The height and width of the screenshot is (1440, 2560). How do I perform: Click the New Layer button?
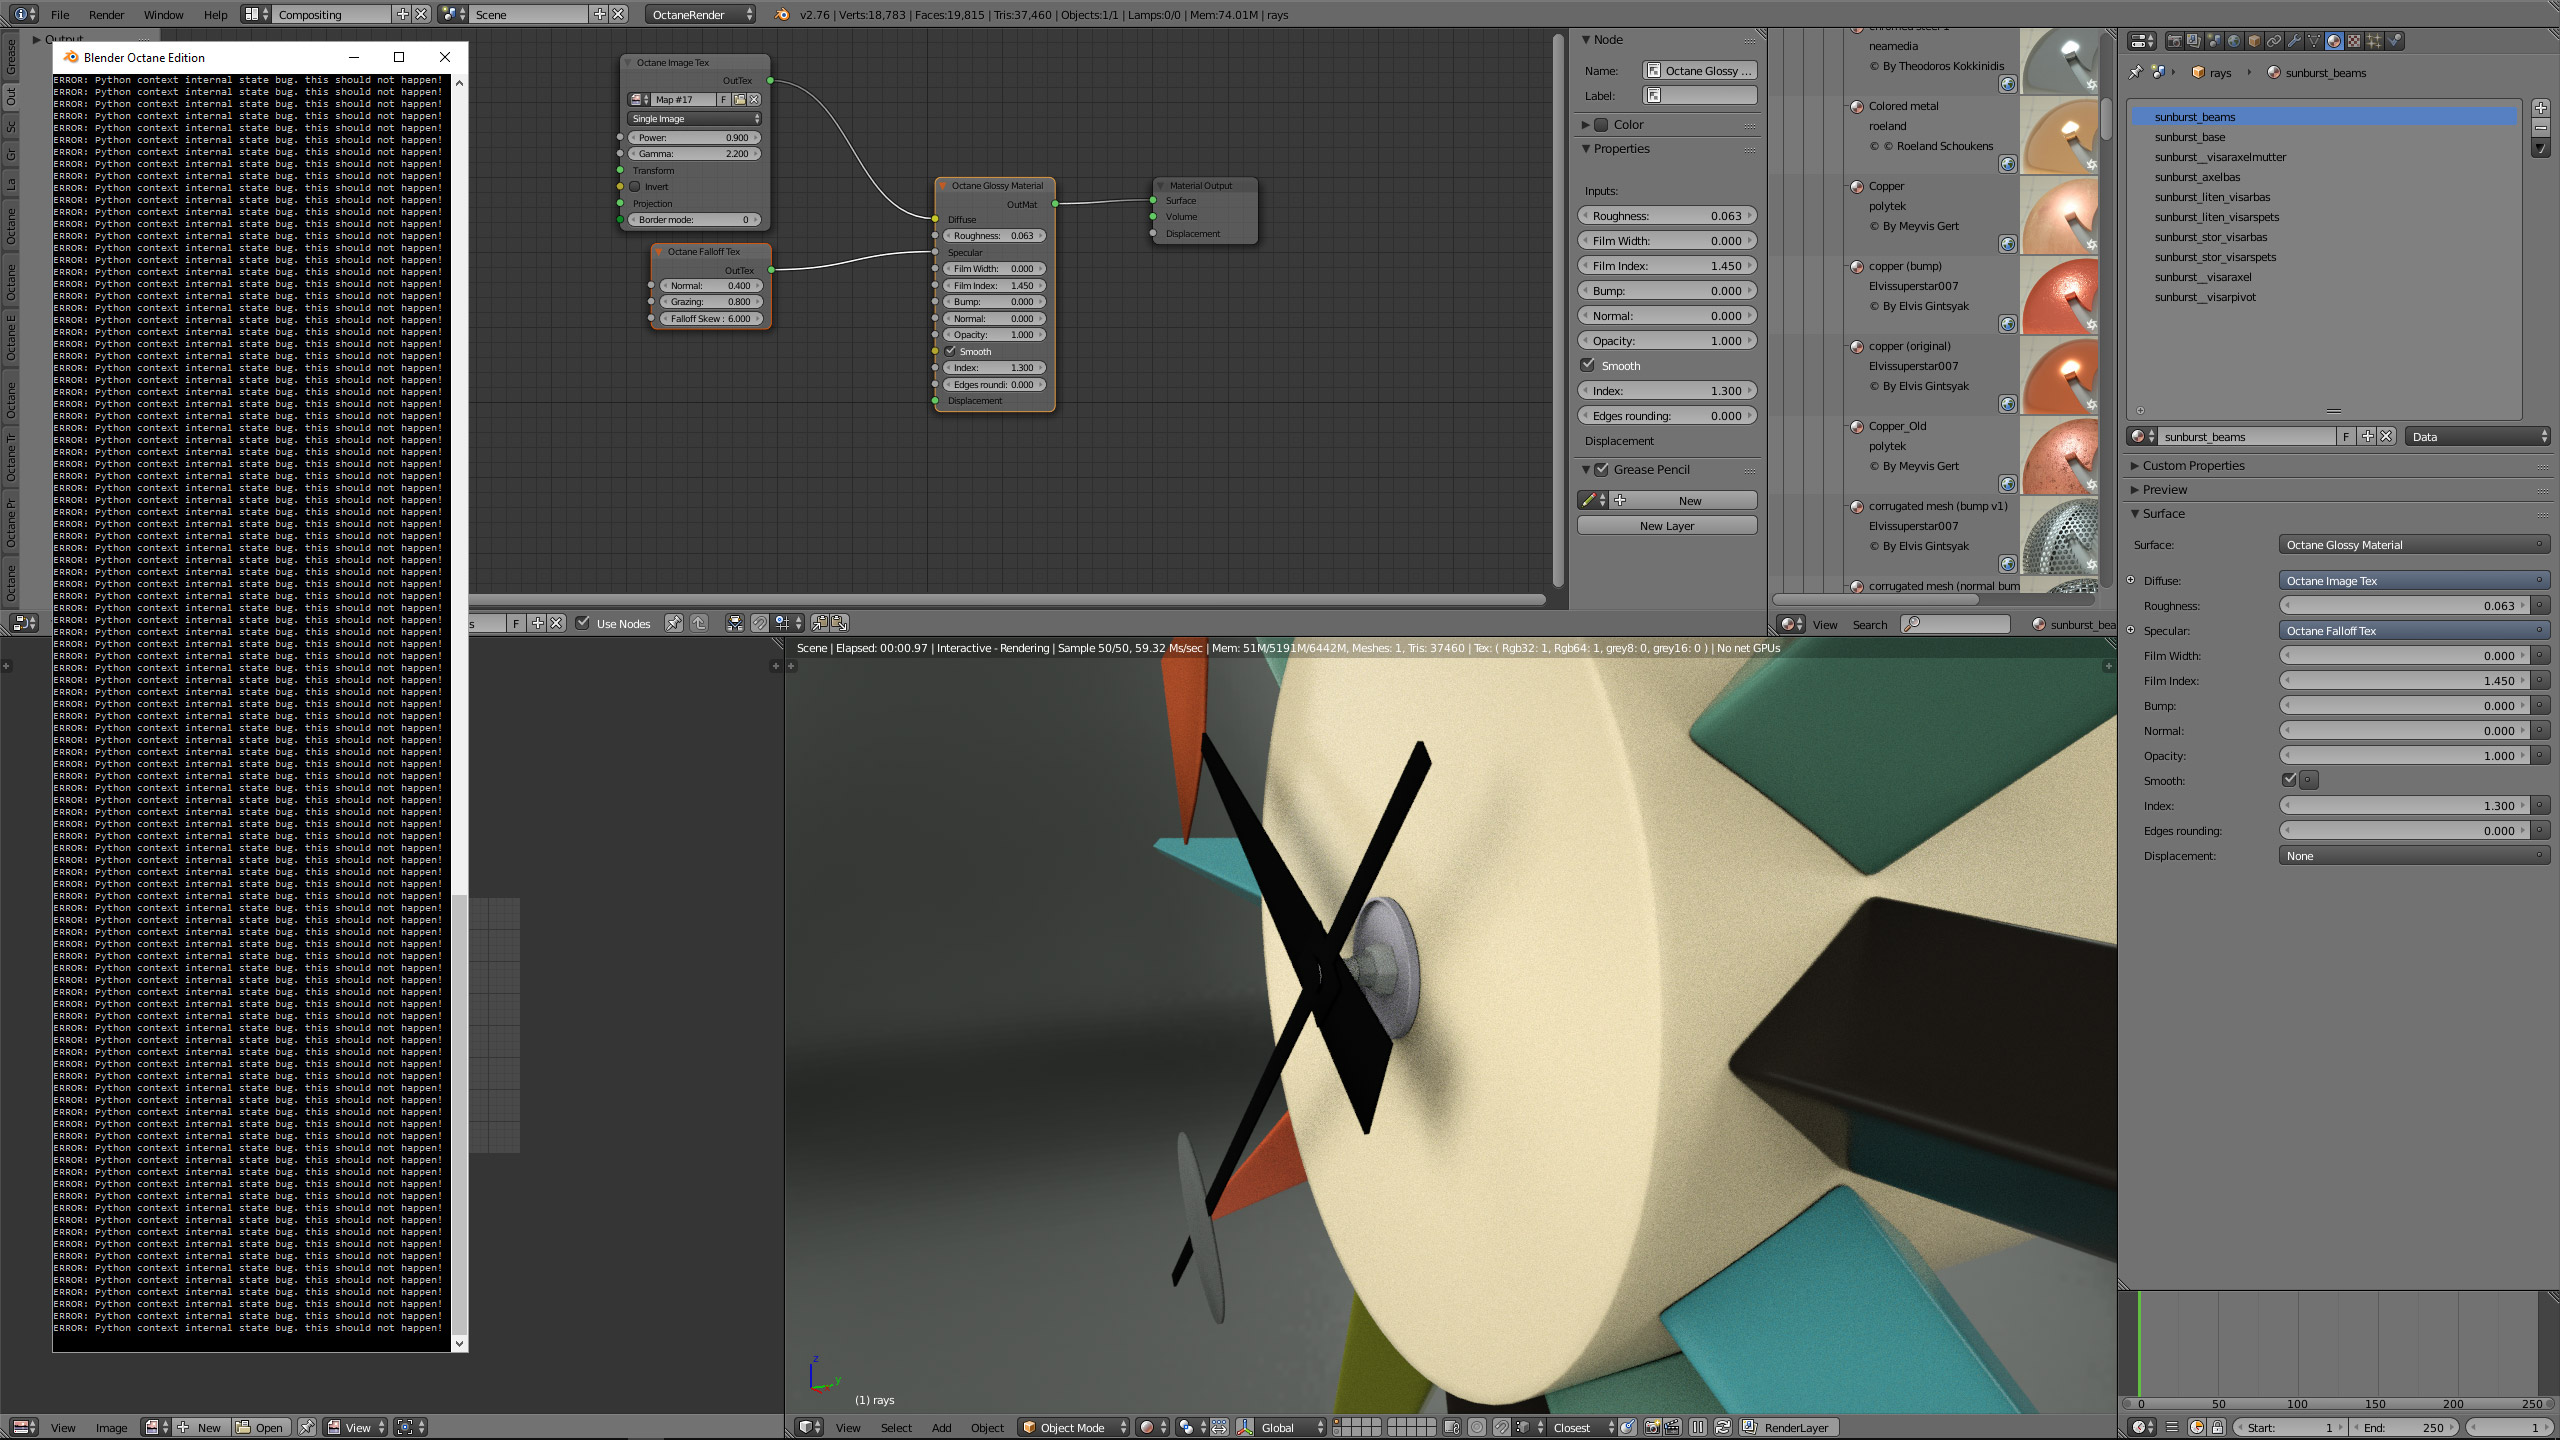coord(1666,526)
